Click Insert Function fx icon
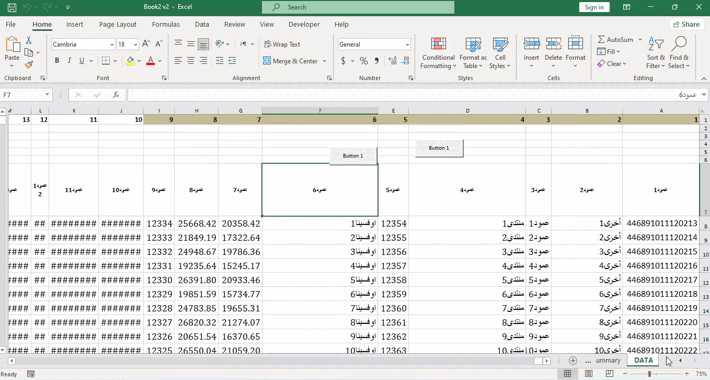The image size is (710, 380). pos(116,95)
